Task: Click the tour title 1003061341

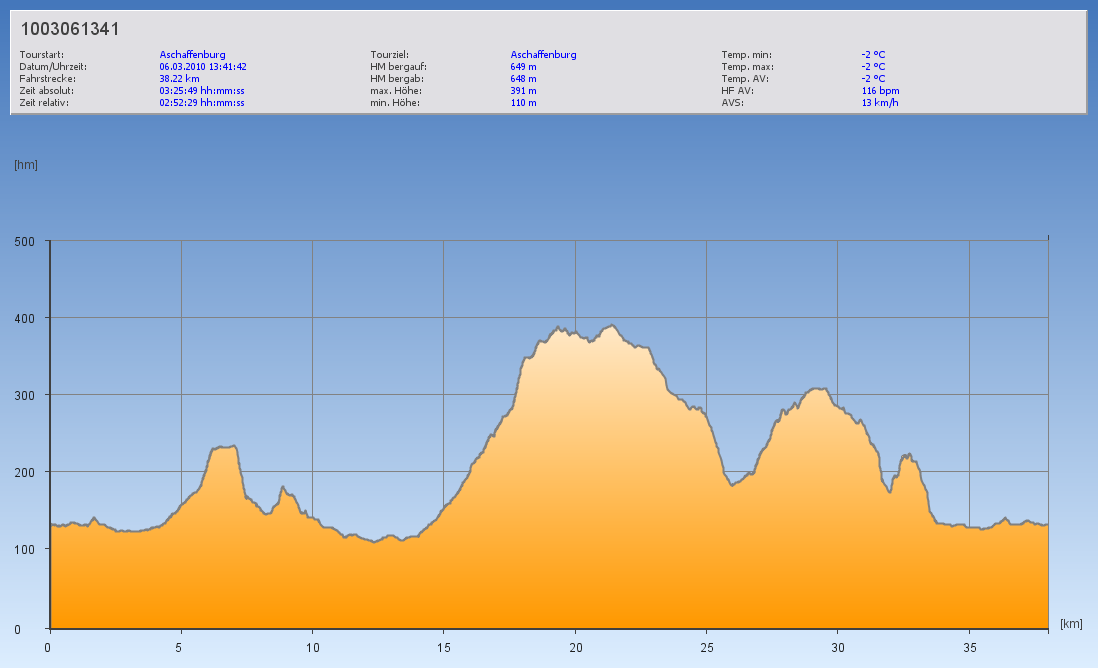Action: pyautogui.click(x=70, y=29)
